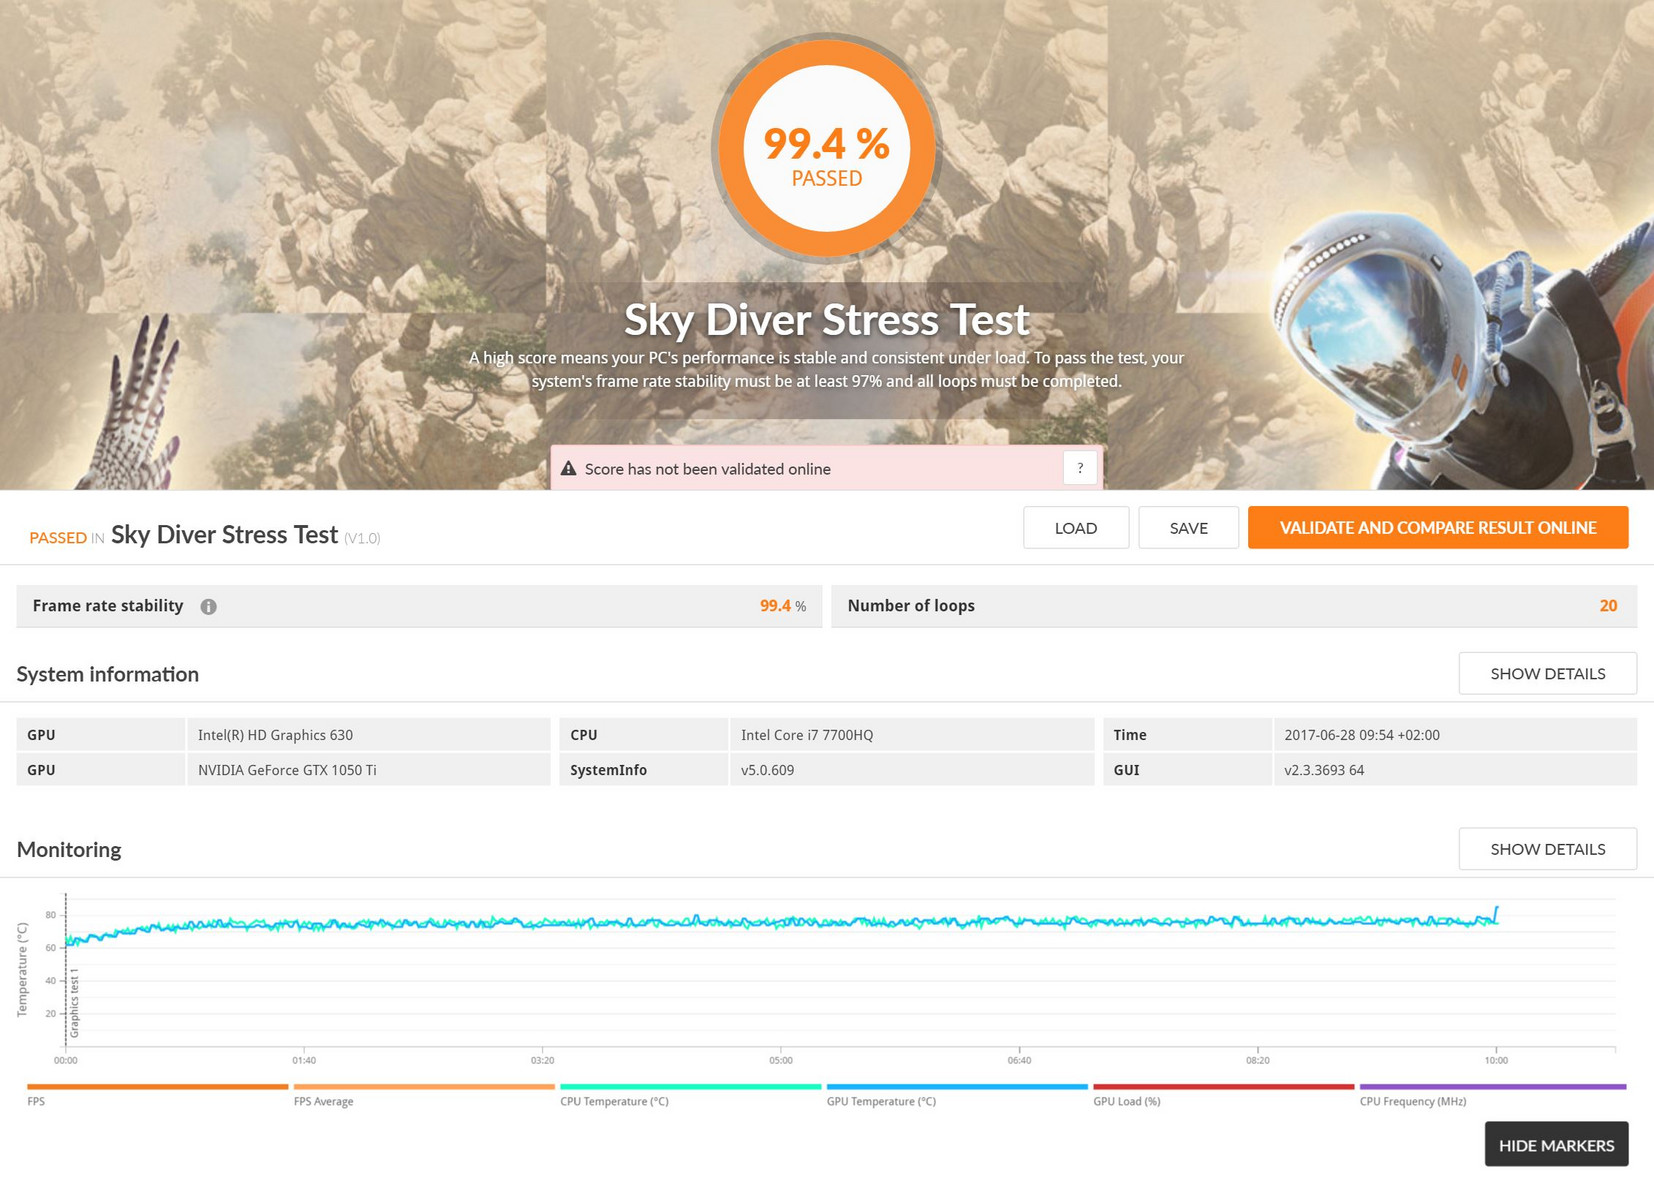Viewport: 1654px width, 1200px height.
Task: Click the 'System information' section heading
Action: [108, 674]
